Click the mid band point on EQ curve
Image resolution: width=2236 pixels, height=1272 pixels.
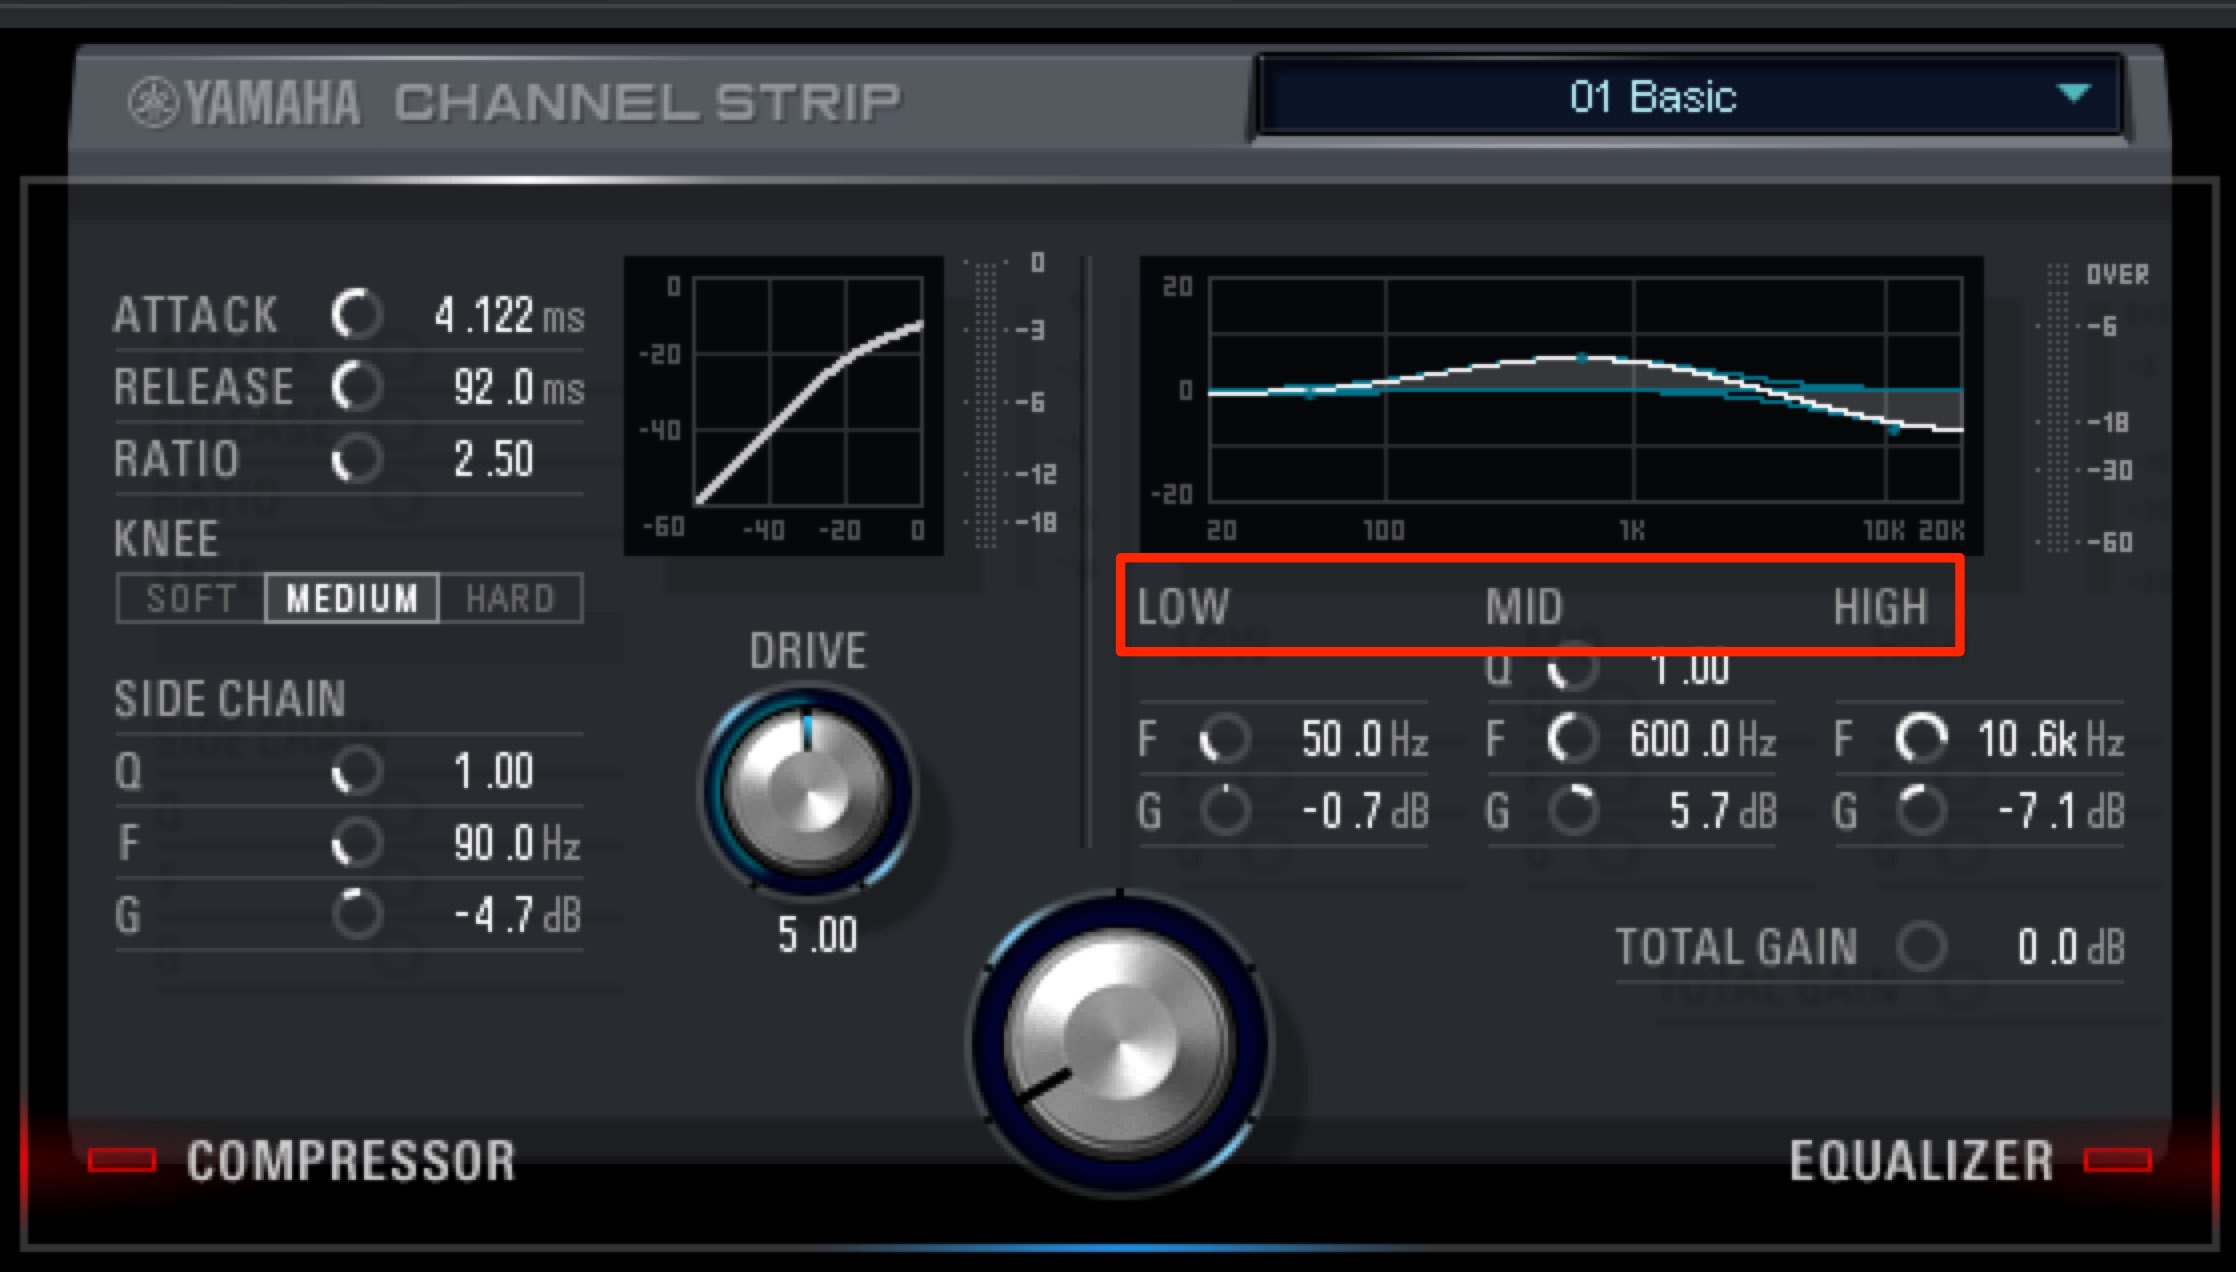[x=1582, y=357]
